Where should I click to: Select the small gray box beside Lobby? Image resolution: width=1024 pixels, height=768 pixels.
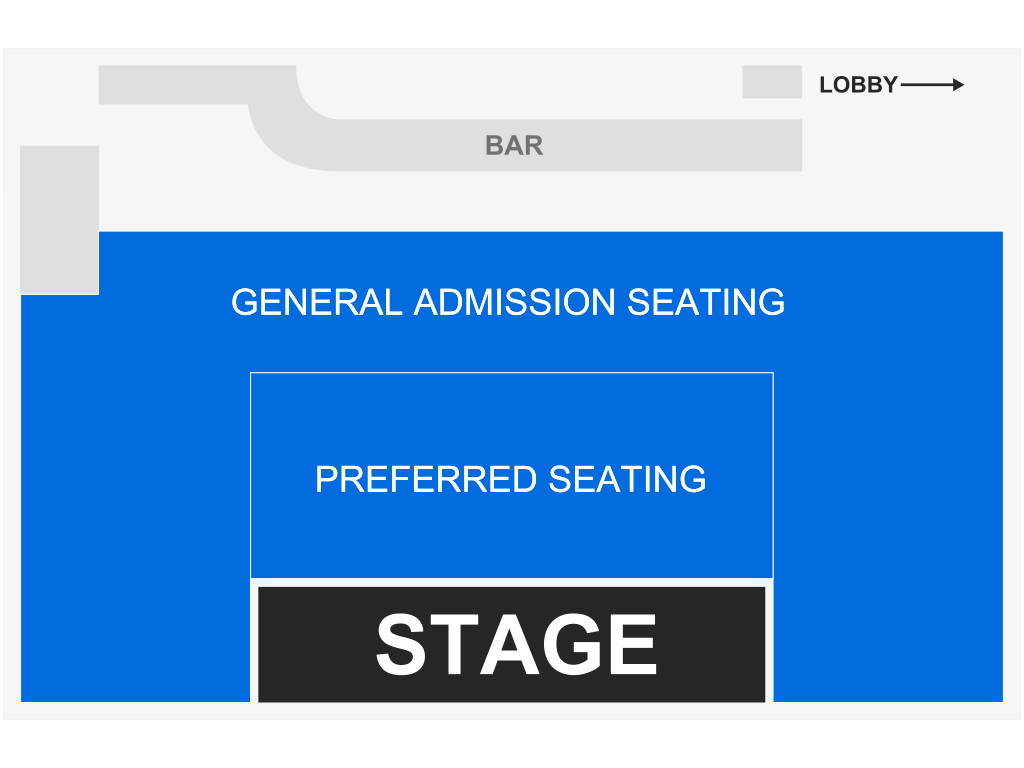[772, 82]
